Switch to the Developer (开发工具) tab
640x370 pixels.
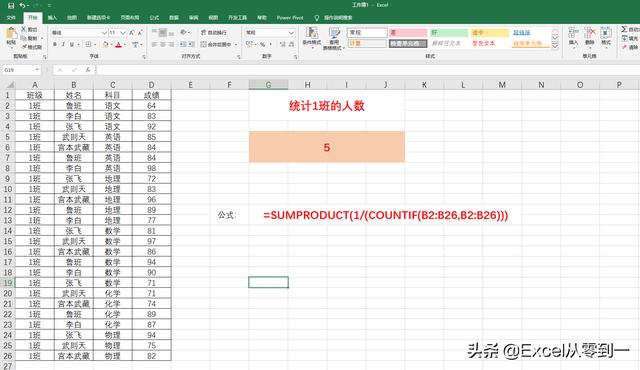[x=237, y=18]
